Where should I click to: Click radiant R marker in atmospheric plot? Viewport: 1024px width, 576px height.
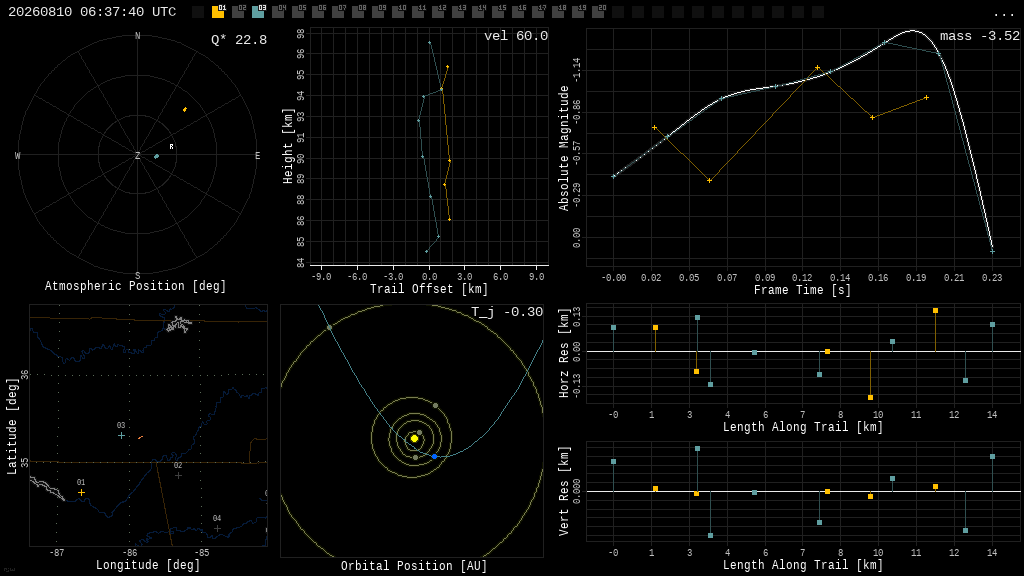(172, 147)
